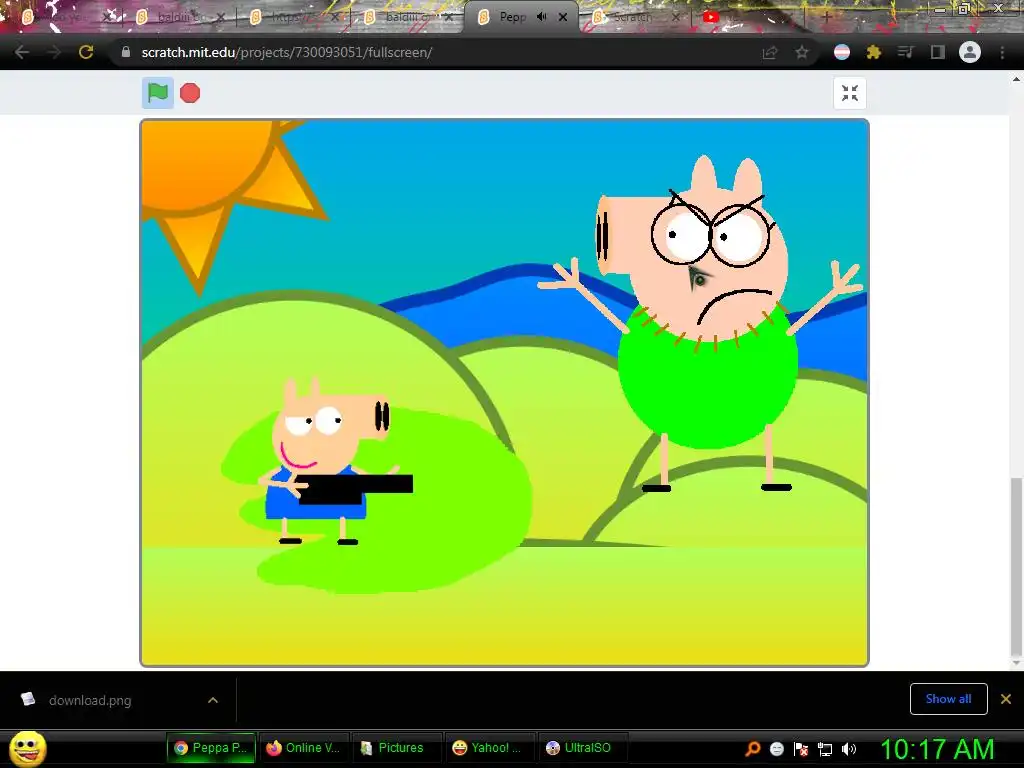Click the orange search tray icon

[x=752, y=749]
